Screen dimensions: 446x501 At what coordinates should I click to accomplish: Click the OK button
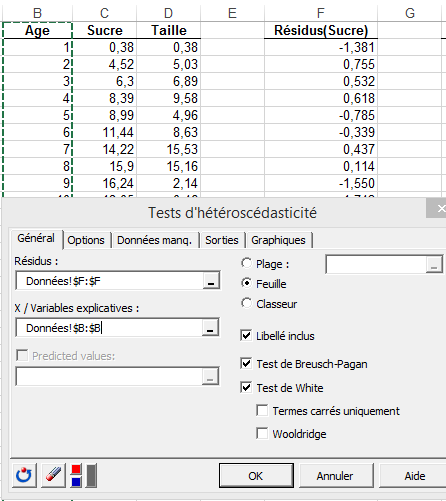(256, 475)
